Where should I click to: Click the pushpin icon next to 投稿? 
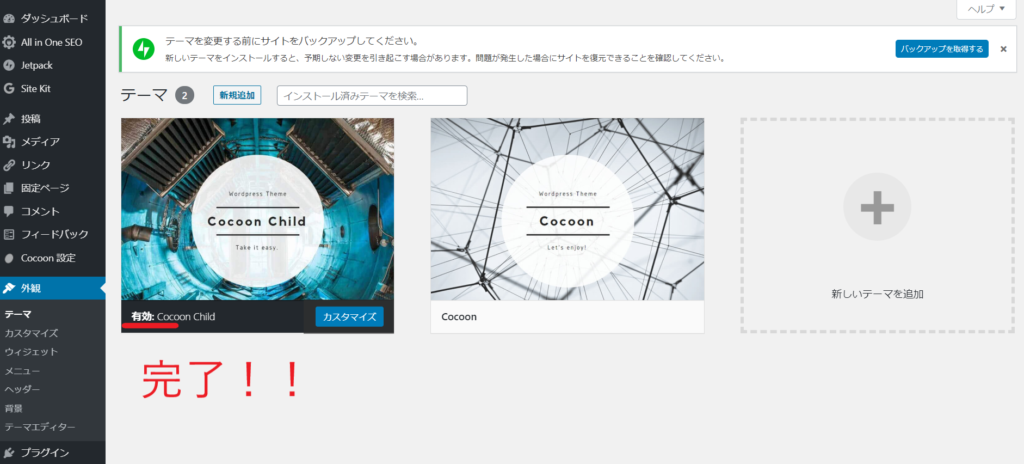tap(9, 119)
